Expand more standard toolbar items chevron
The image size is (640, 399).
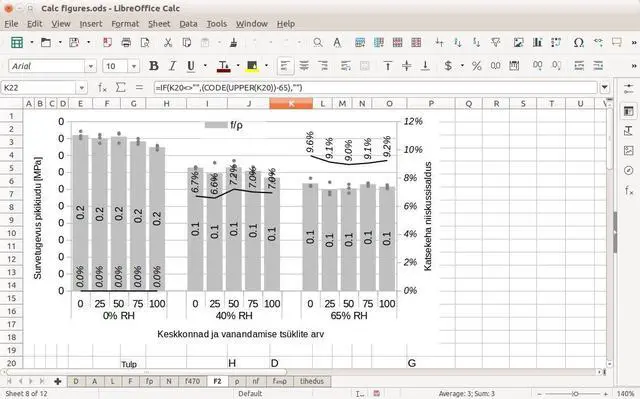(x=634, y=42)
